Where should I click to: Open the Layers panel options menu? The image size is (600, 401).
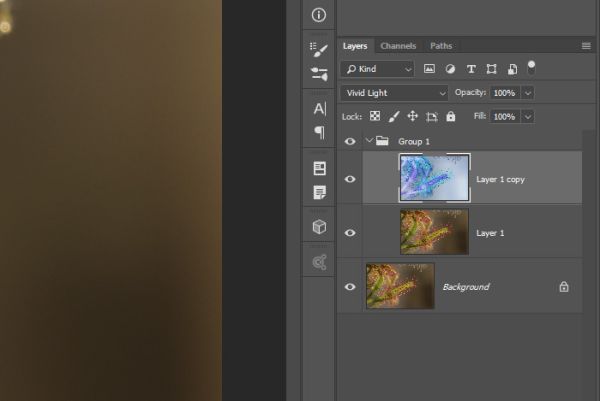tap(586, 46)
